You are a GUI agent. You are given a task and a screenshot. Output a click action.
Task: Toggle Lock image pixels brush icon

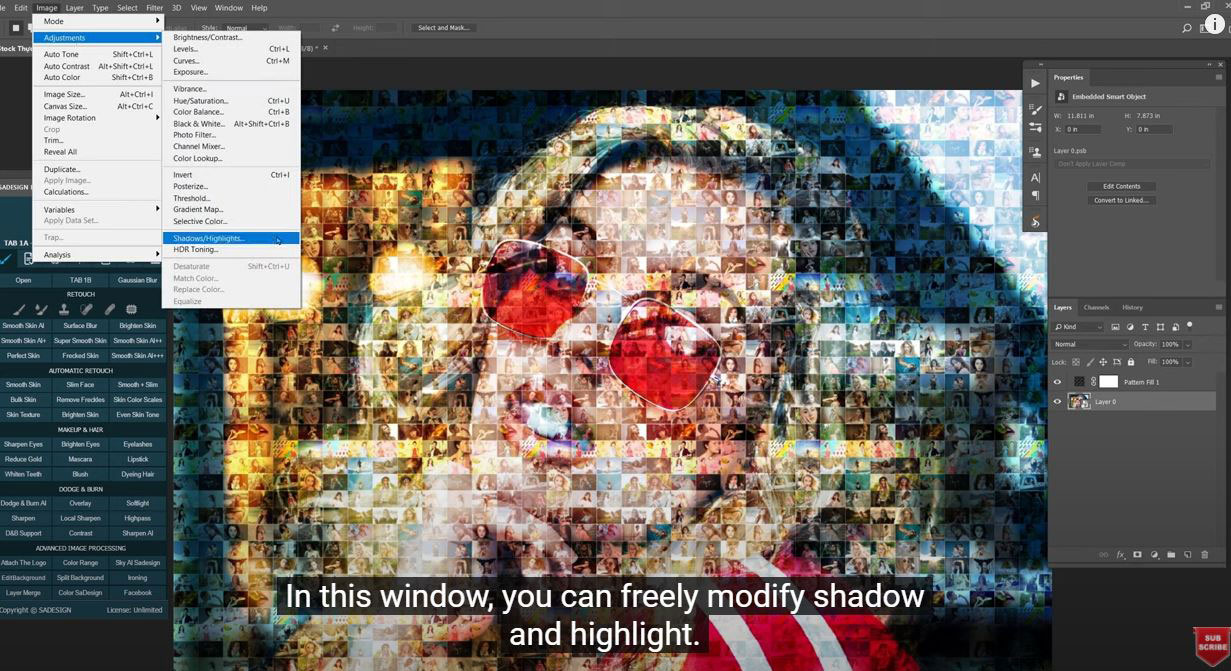1090,362
